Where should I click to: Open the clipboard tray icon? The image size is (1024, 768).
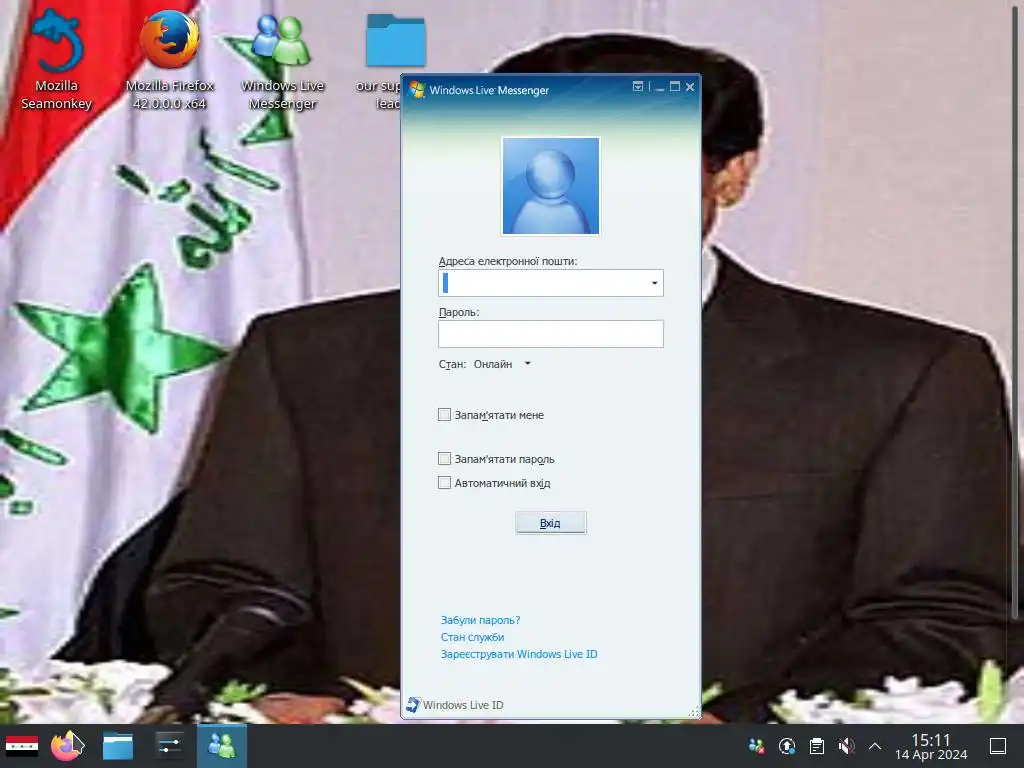pyautogui.click(x=816, y=746)
